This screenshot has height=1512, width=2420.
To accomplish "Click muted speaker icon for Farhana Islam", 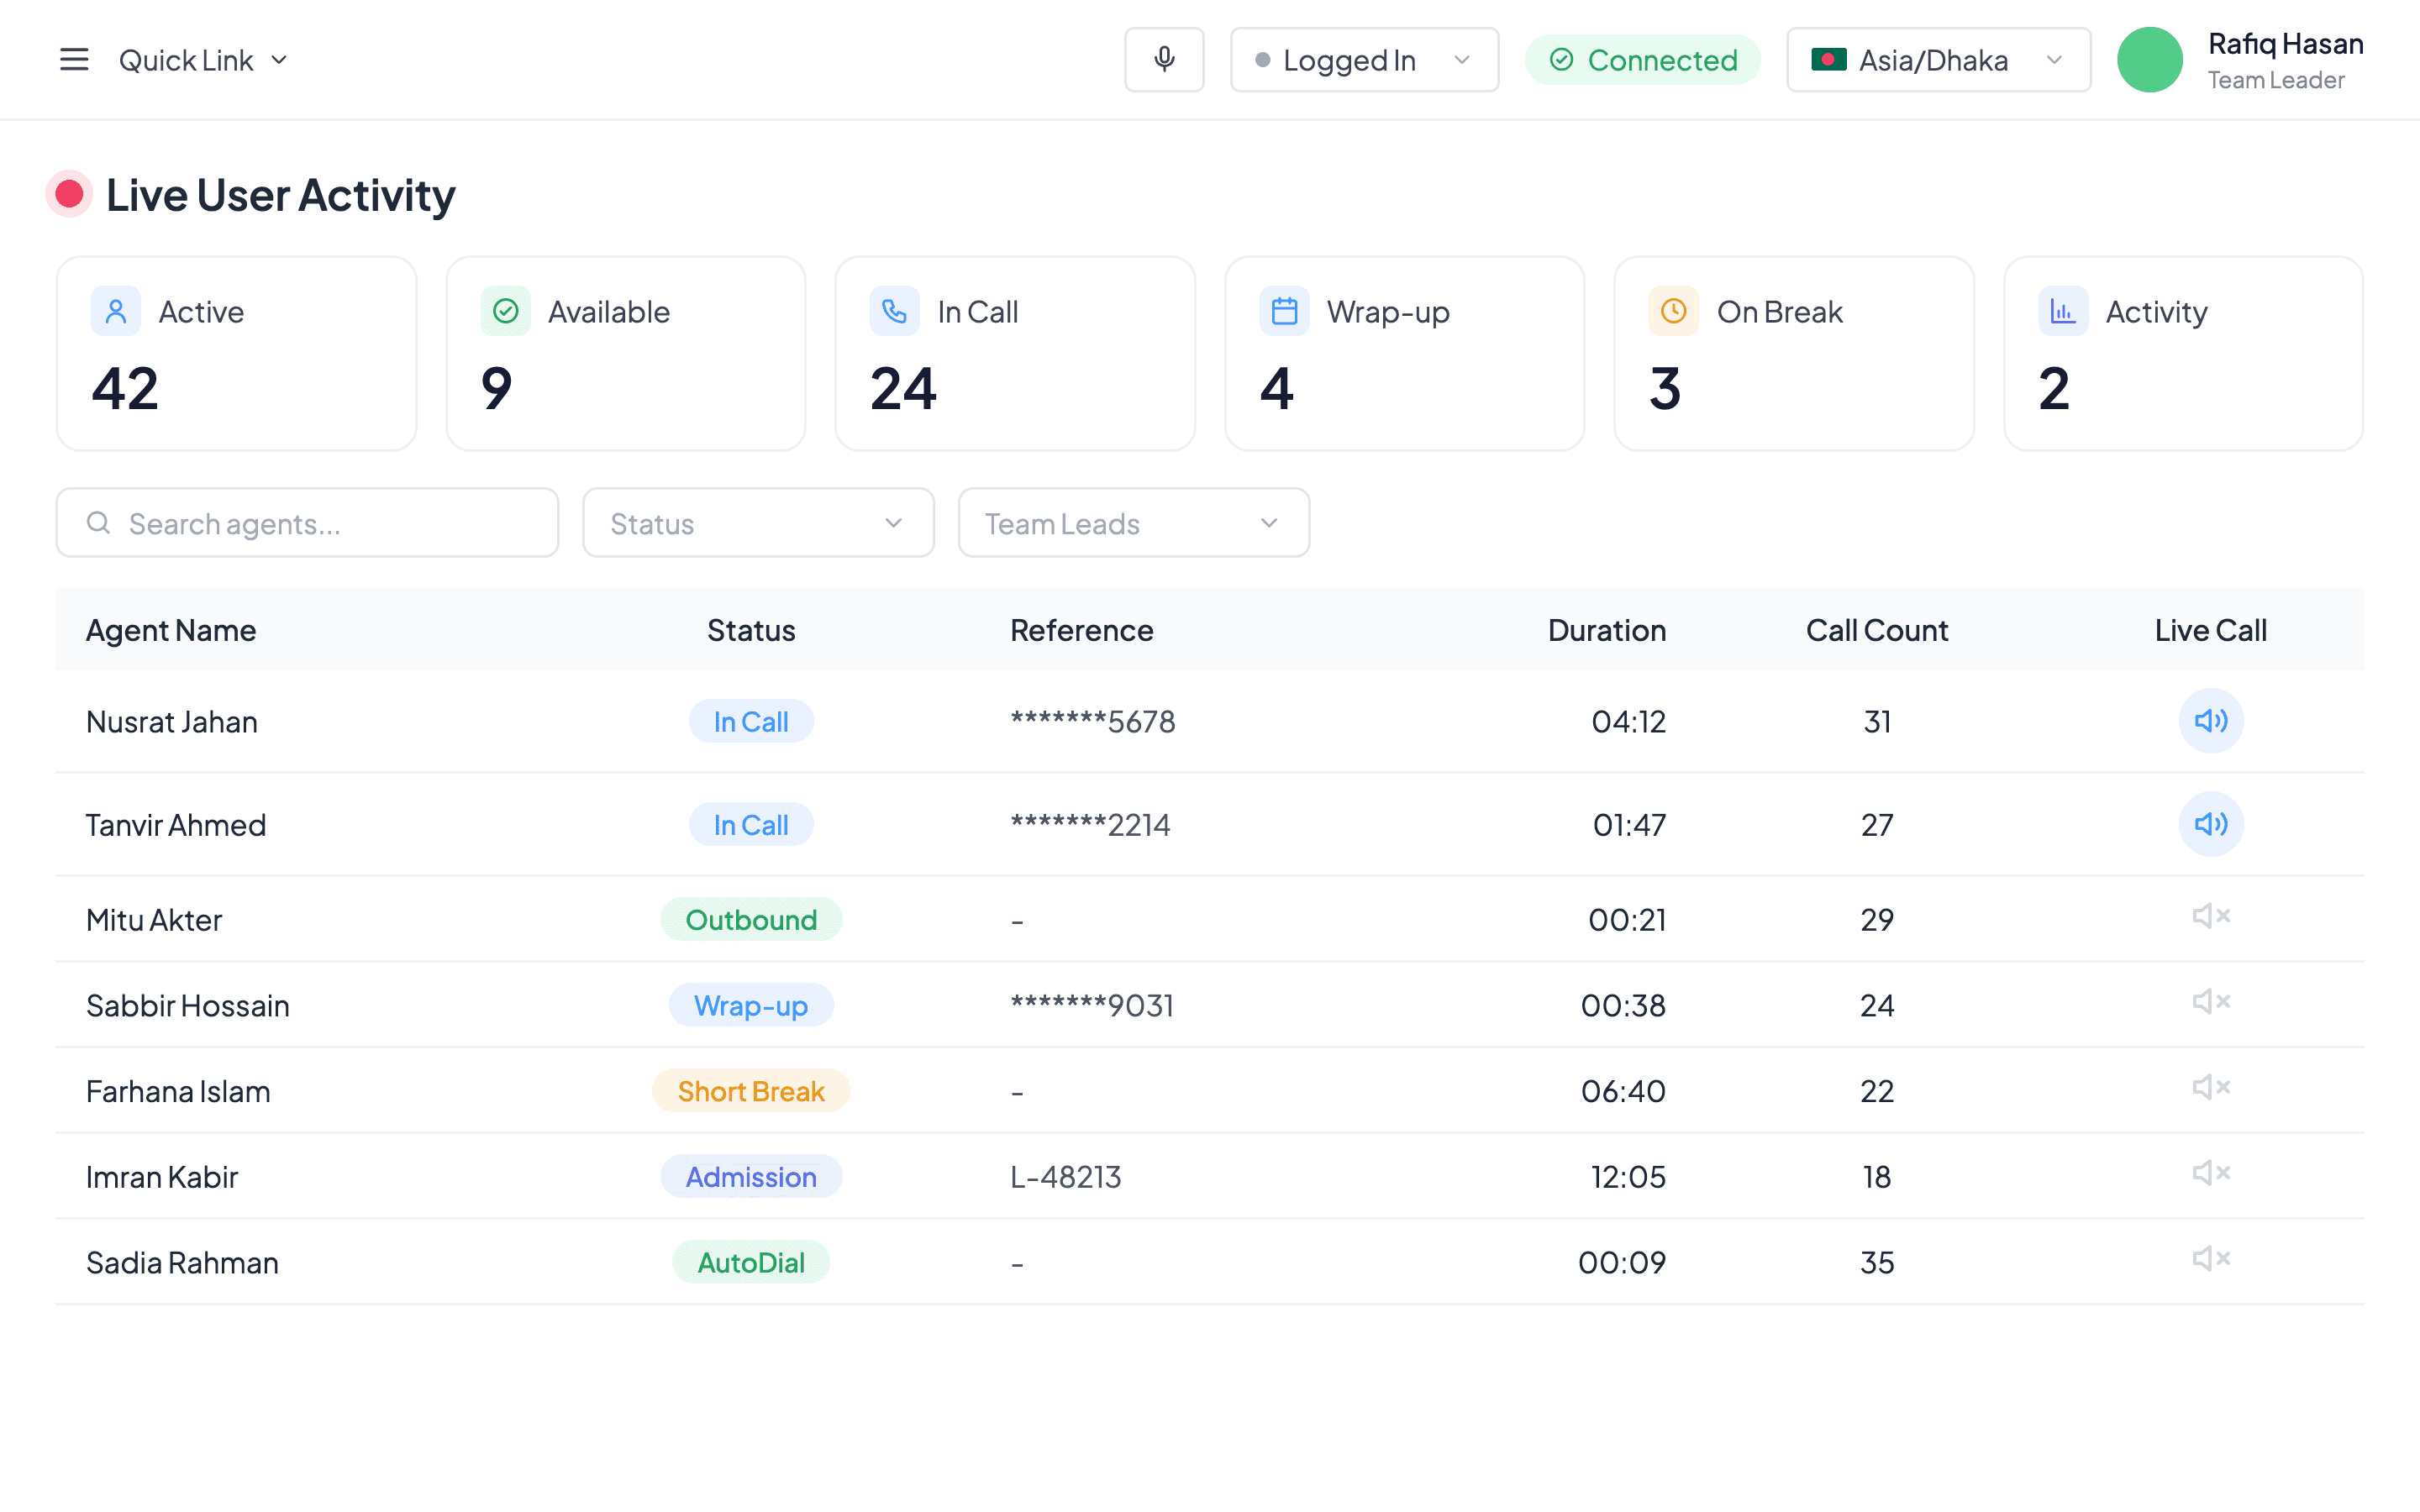I will [x=2211, y=1087].
